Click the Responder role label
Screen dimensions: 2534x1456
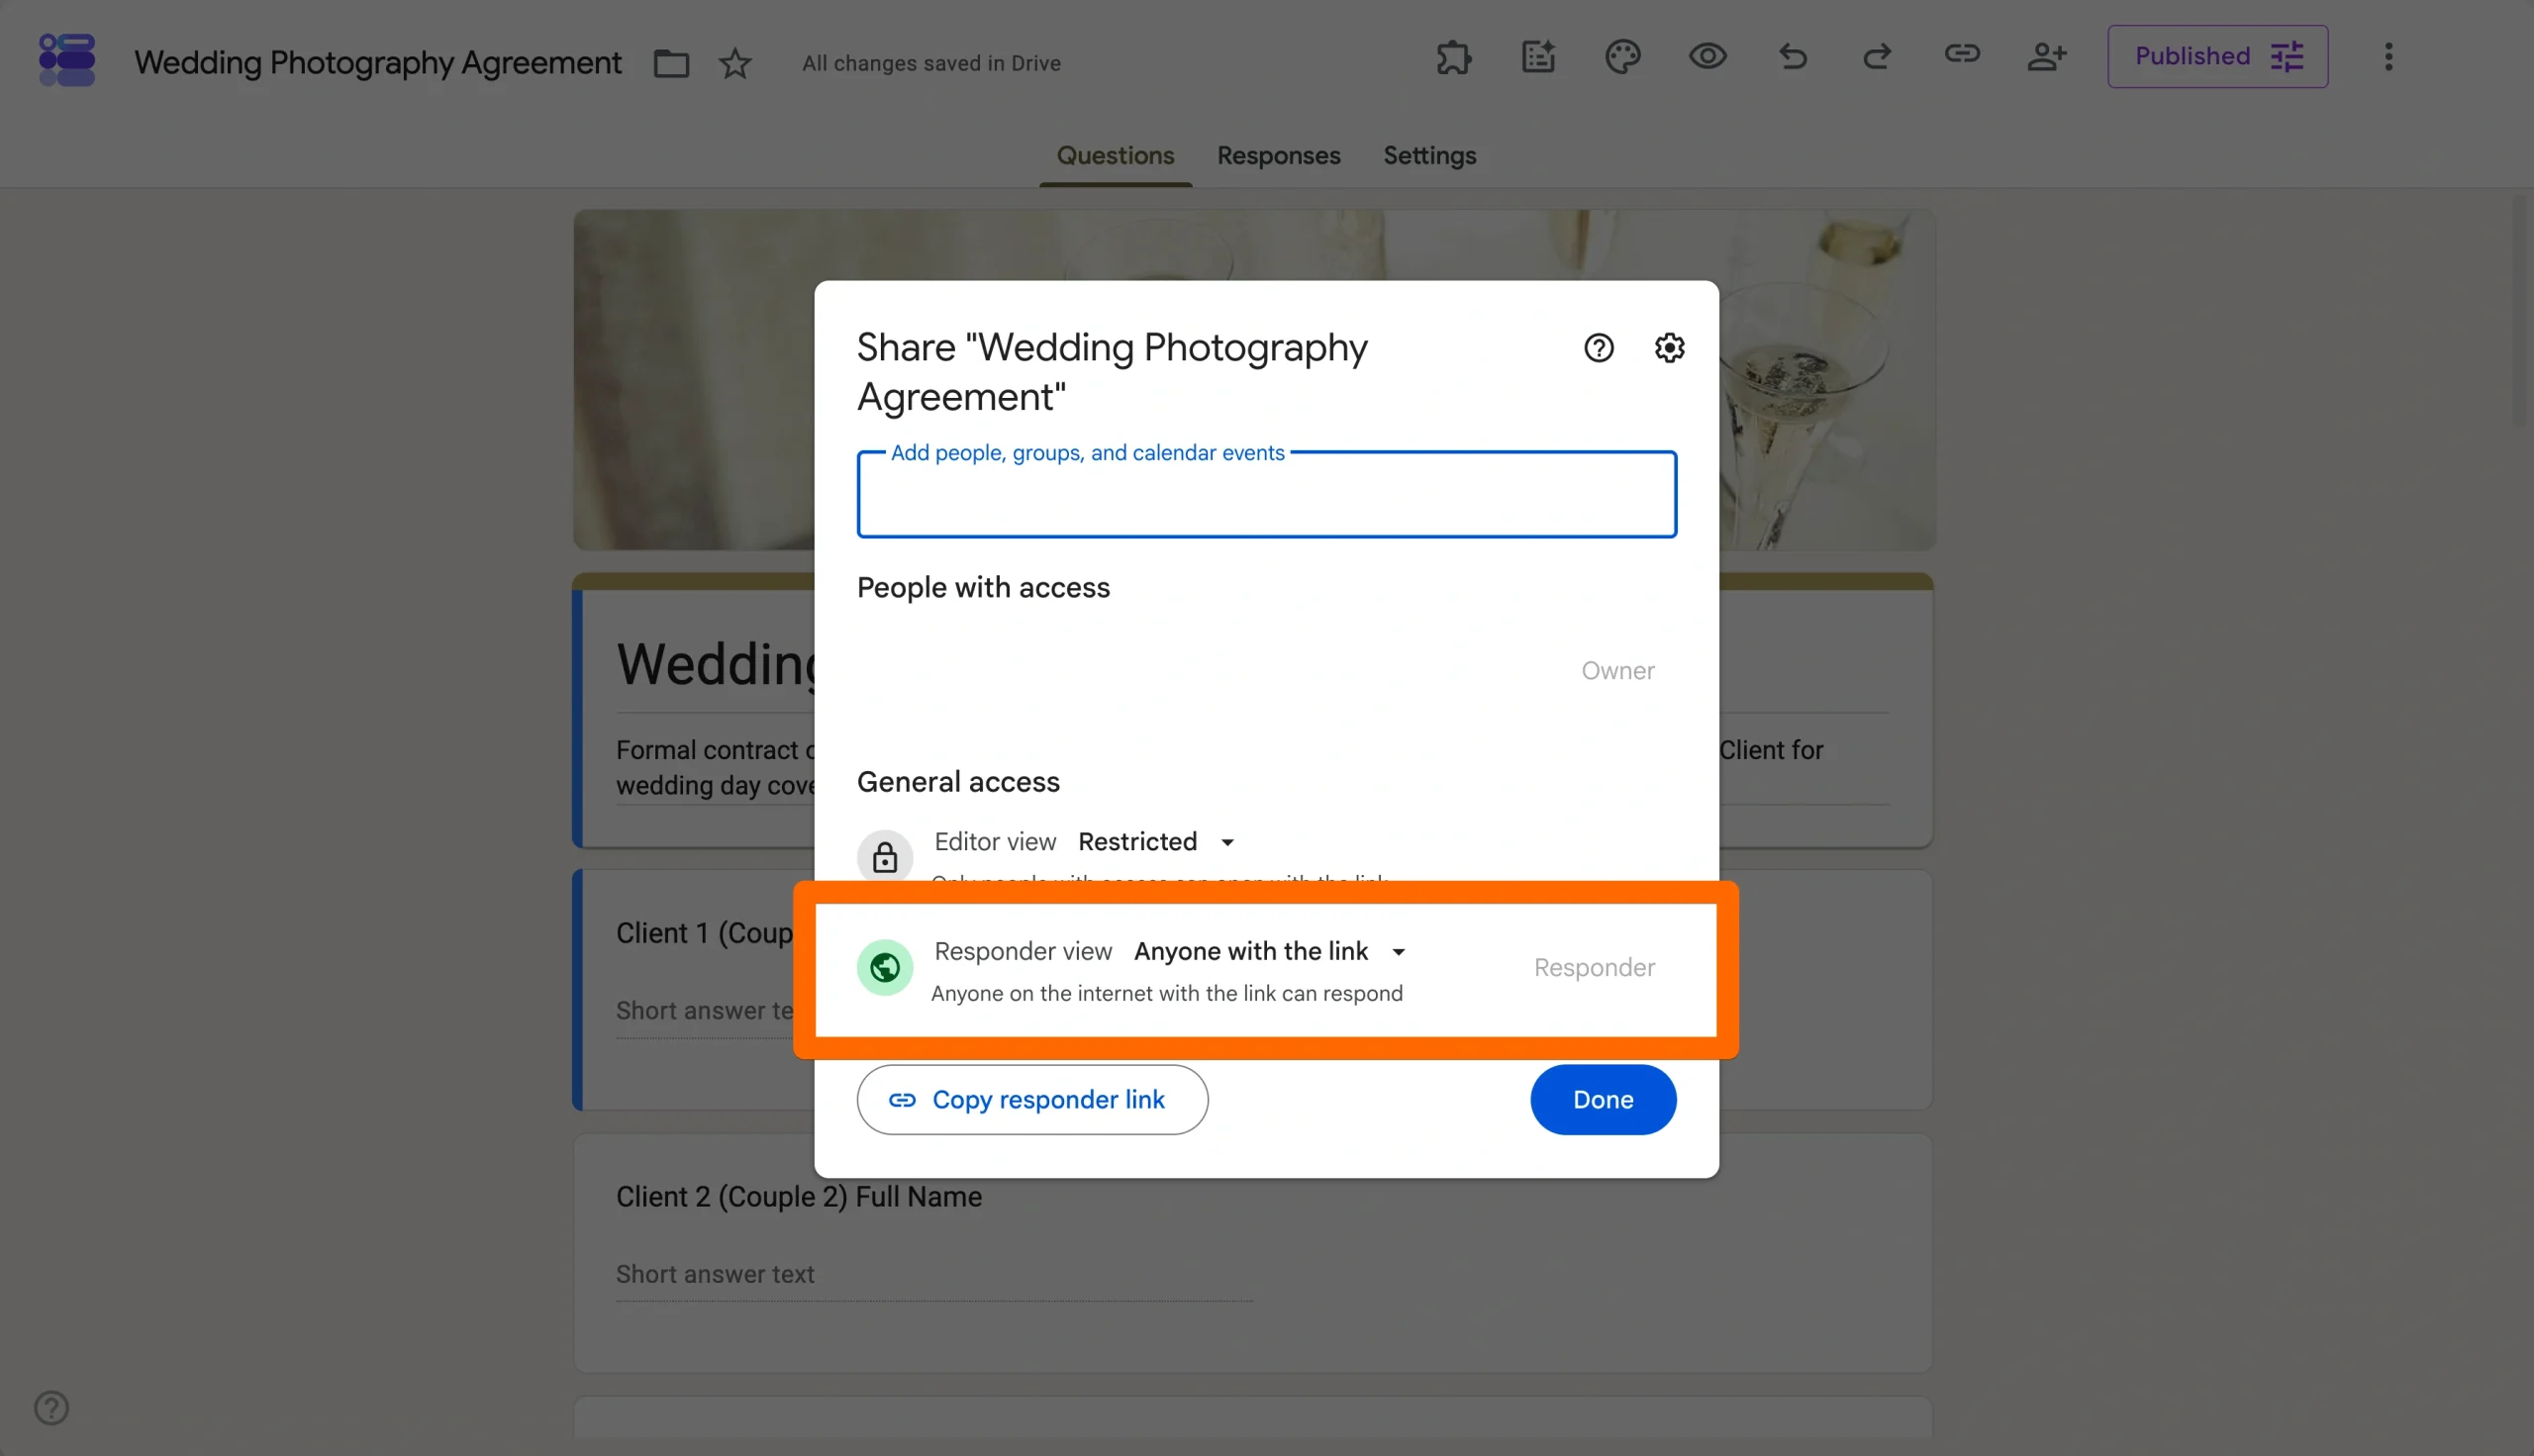[x=1594, y=967]
